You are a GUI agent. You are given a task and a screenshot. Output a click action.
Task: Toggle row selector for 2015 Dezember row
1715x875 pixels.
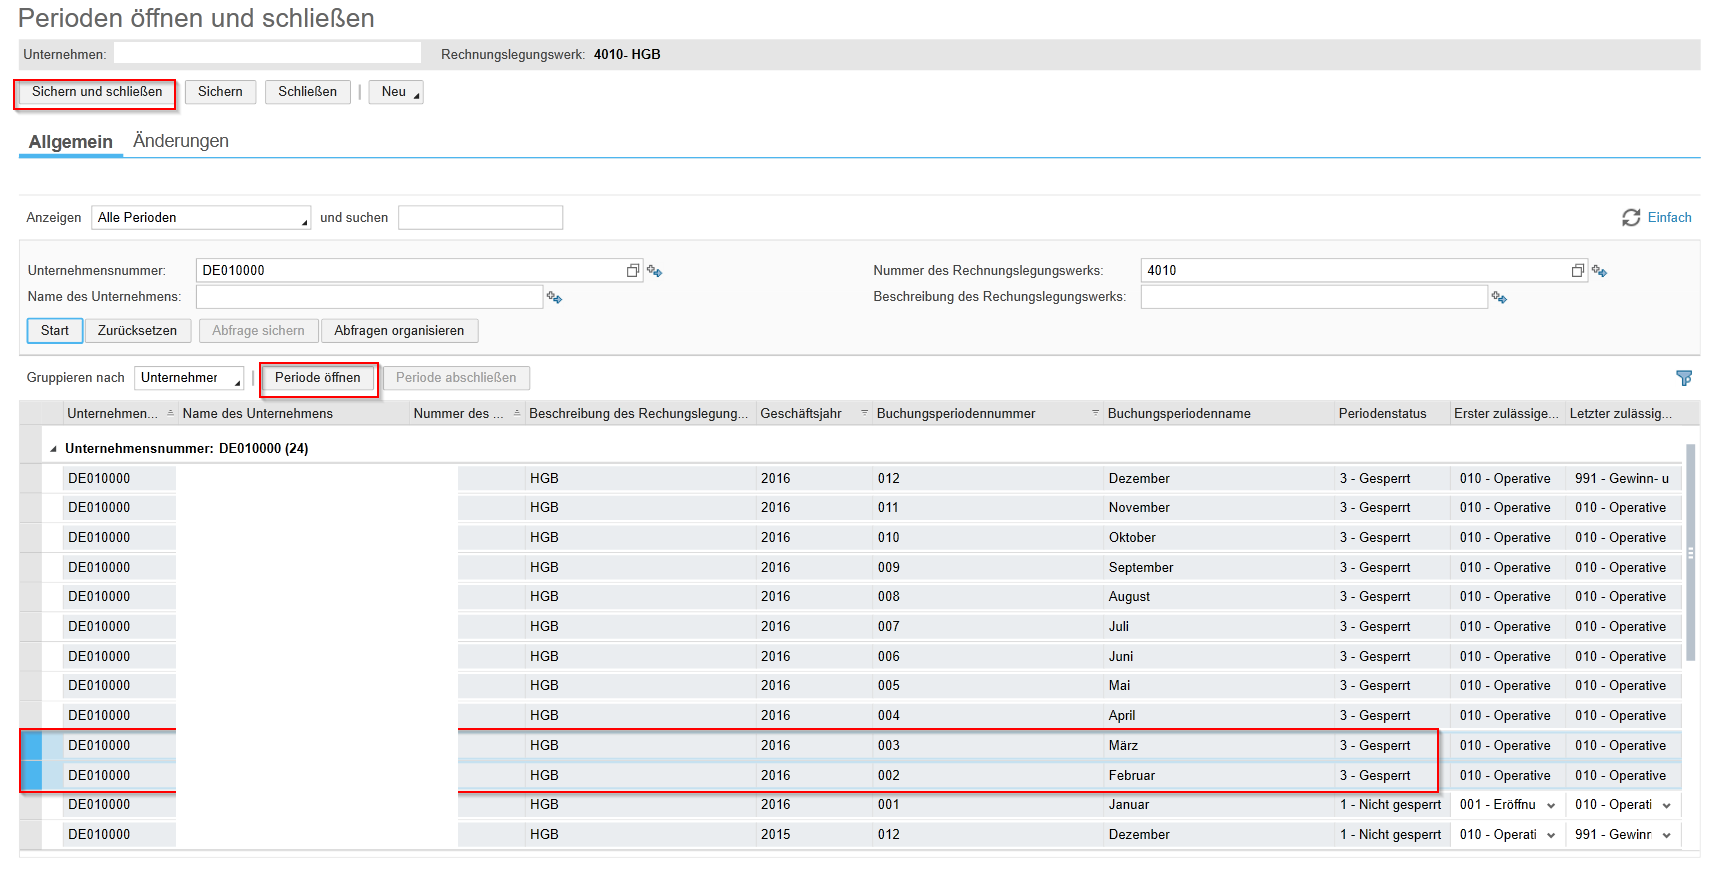click(31, 834)
